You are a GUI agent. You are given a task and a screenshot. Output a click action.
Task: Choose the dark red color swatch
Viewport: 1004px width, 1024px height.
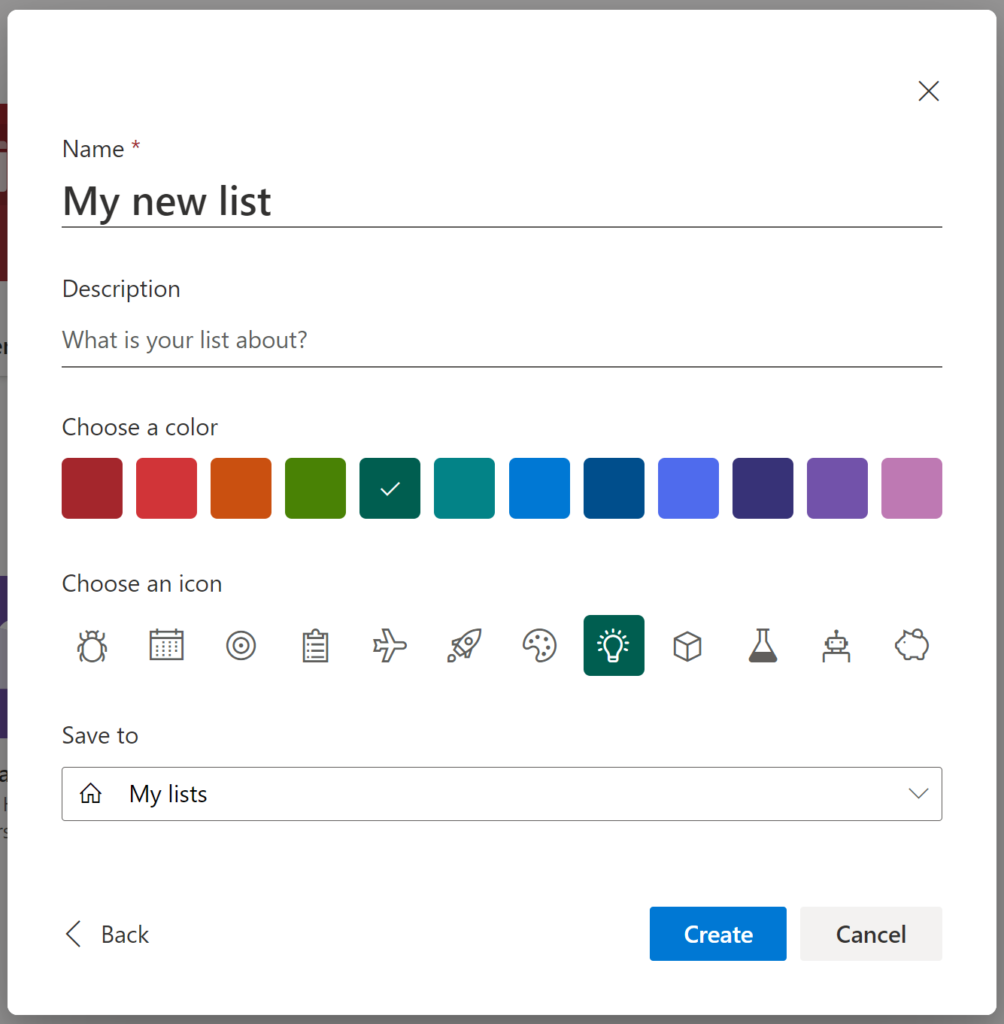[x=91, y=488]
